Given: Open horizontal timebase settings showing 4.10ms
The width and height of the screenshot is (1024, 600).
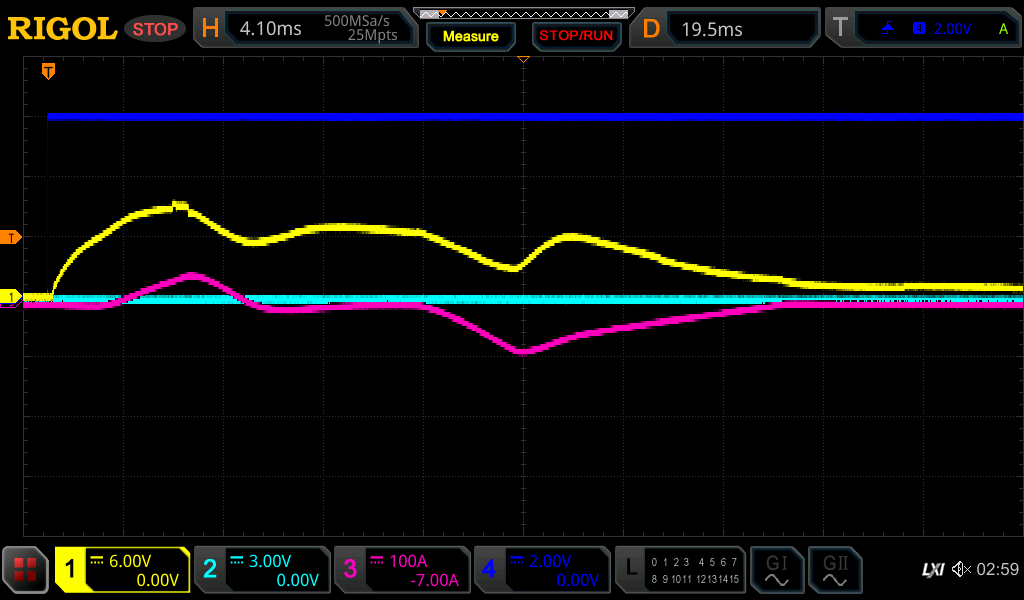Looking at the screenshot, I should [305, 29].
